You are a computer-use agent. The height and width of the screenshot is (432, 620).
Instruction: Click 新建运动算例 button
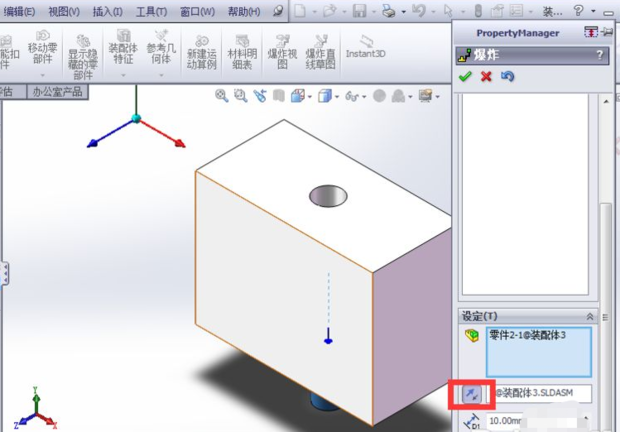click(202, 52)
